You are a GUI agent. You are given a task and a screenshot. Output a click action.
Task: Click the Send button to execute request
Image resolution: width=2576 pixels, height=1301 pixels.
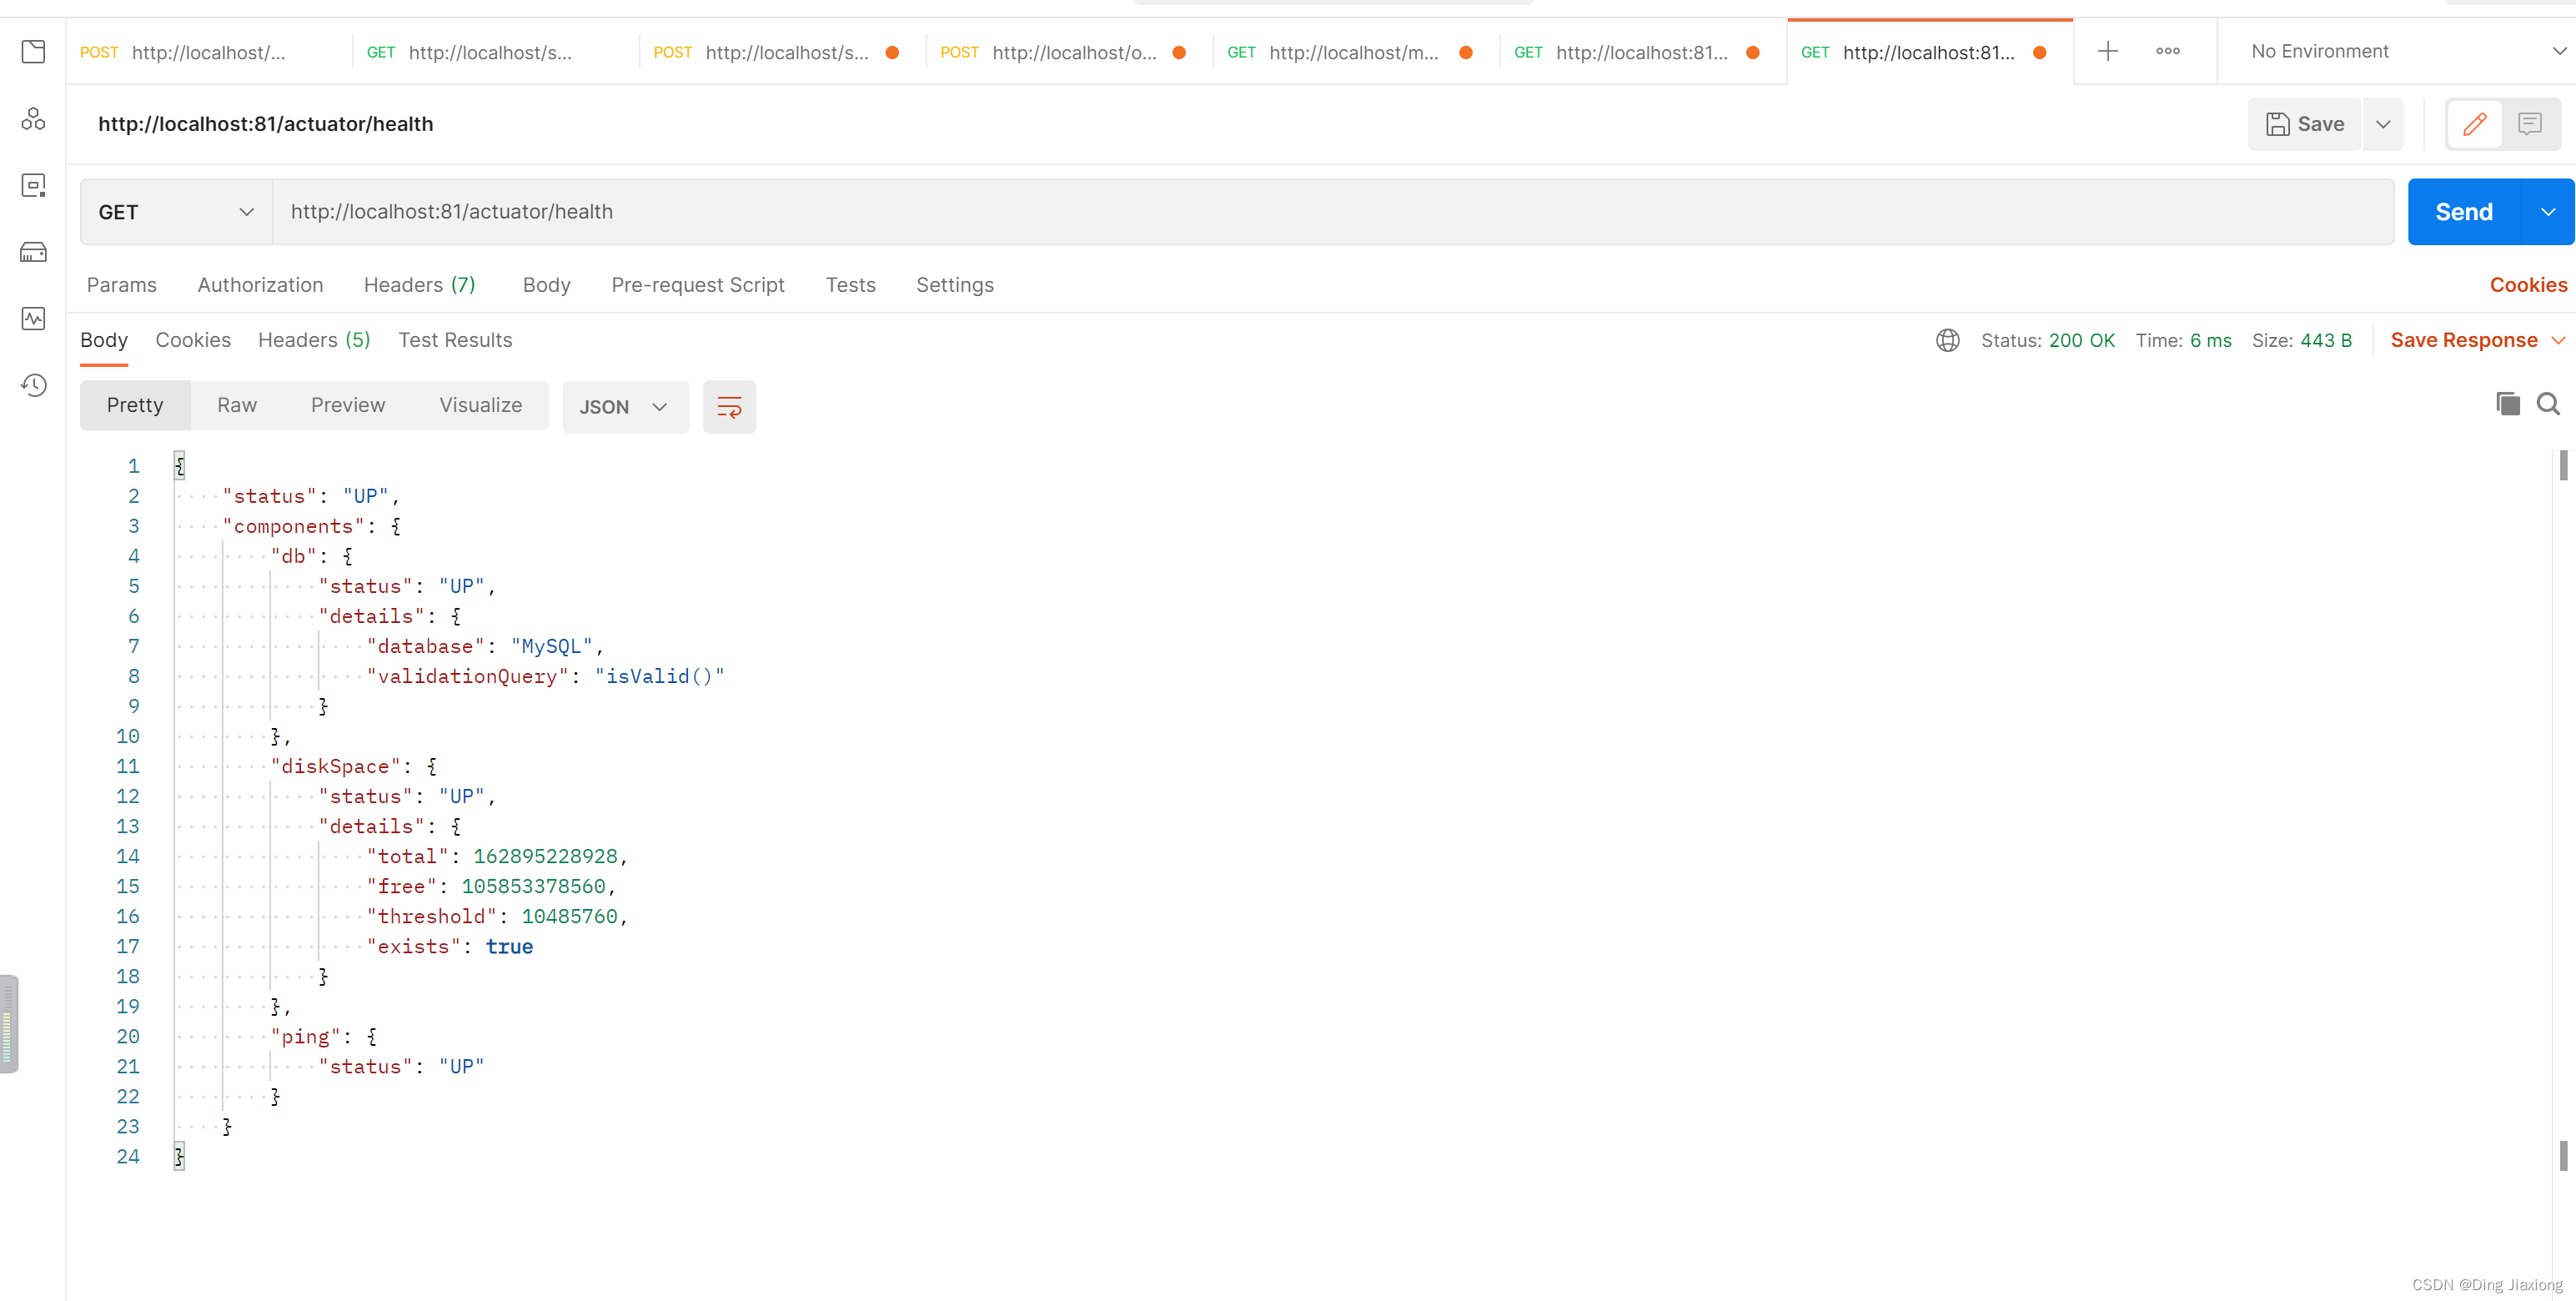[x=2465, y=211]
